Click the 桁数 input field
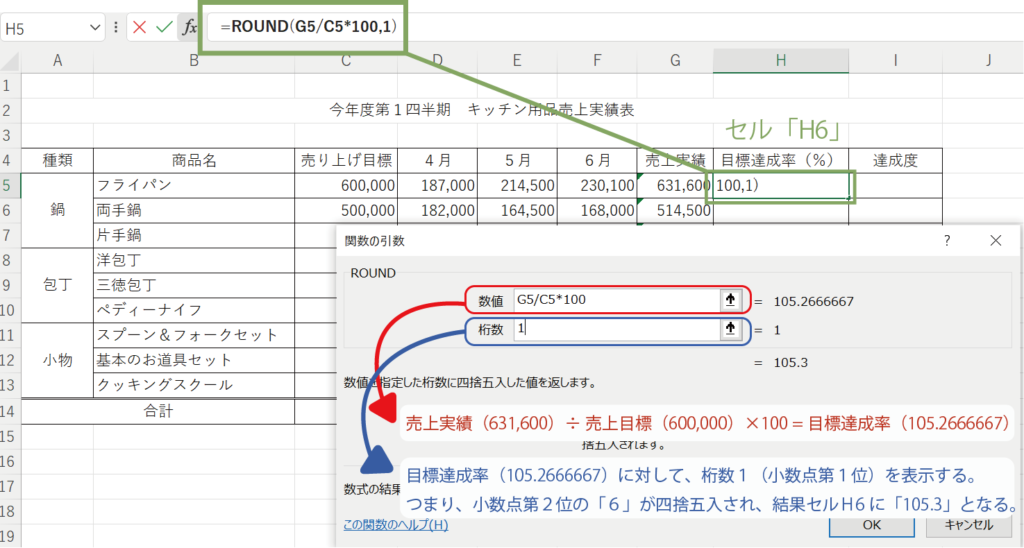 [x=615, y=329]
